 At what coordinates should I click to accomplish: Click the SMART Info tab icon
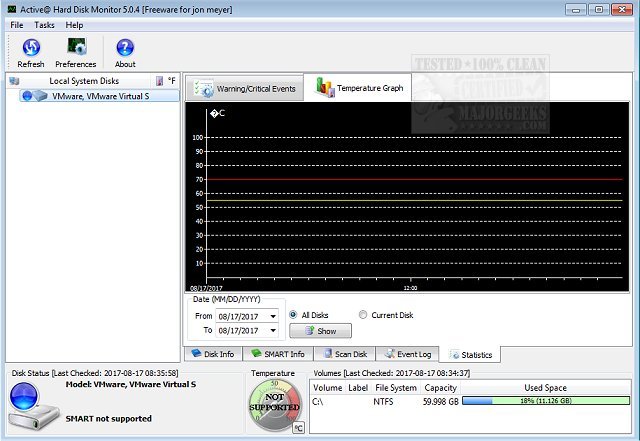(256, 353)
